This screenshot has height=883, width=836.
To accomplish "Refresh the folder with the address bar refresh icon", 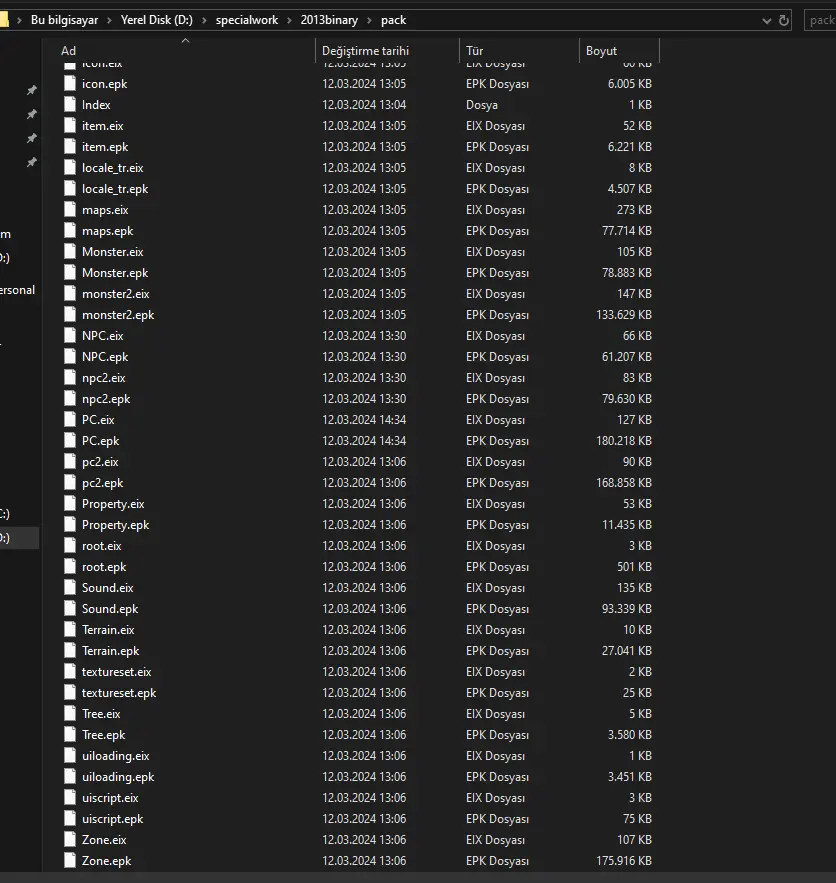I will [x=784, y=20].
